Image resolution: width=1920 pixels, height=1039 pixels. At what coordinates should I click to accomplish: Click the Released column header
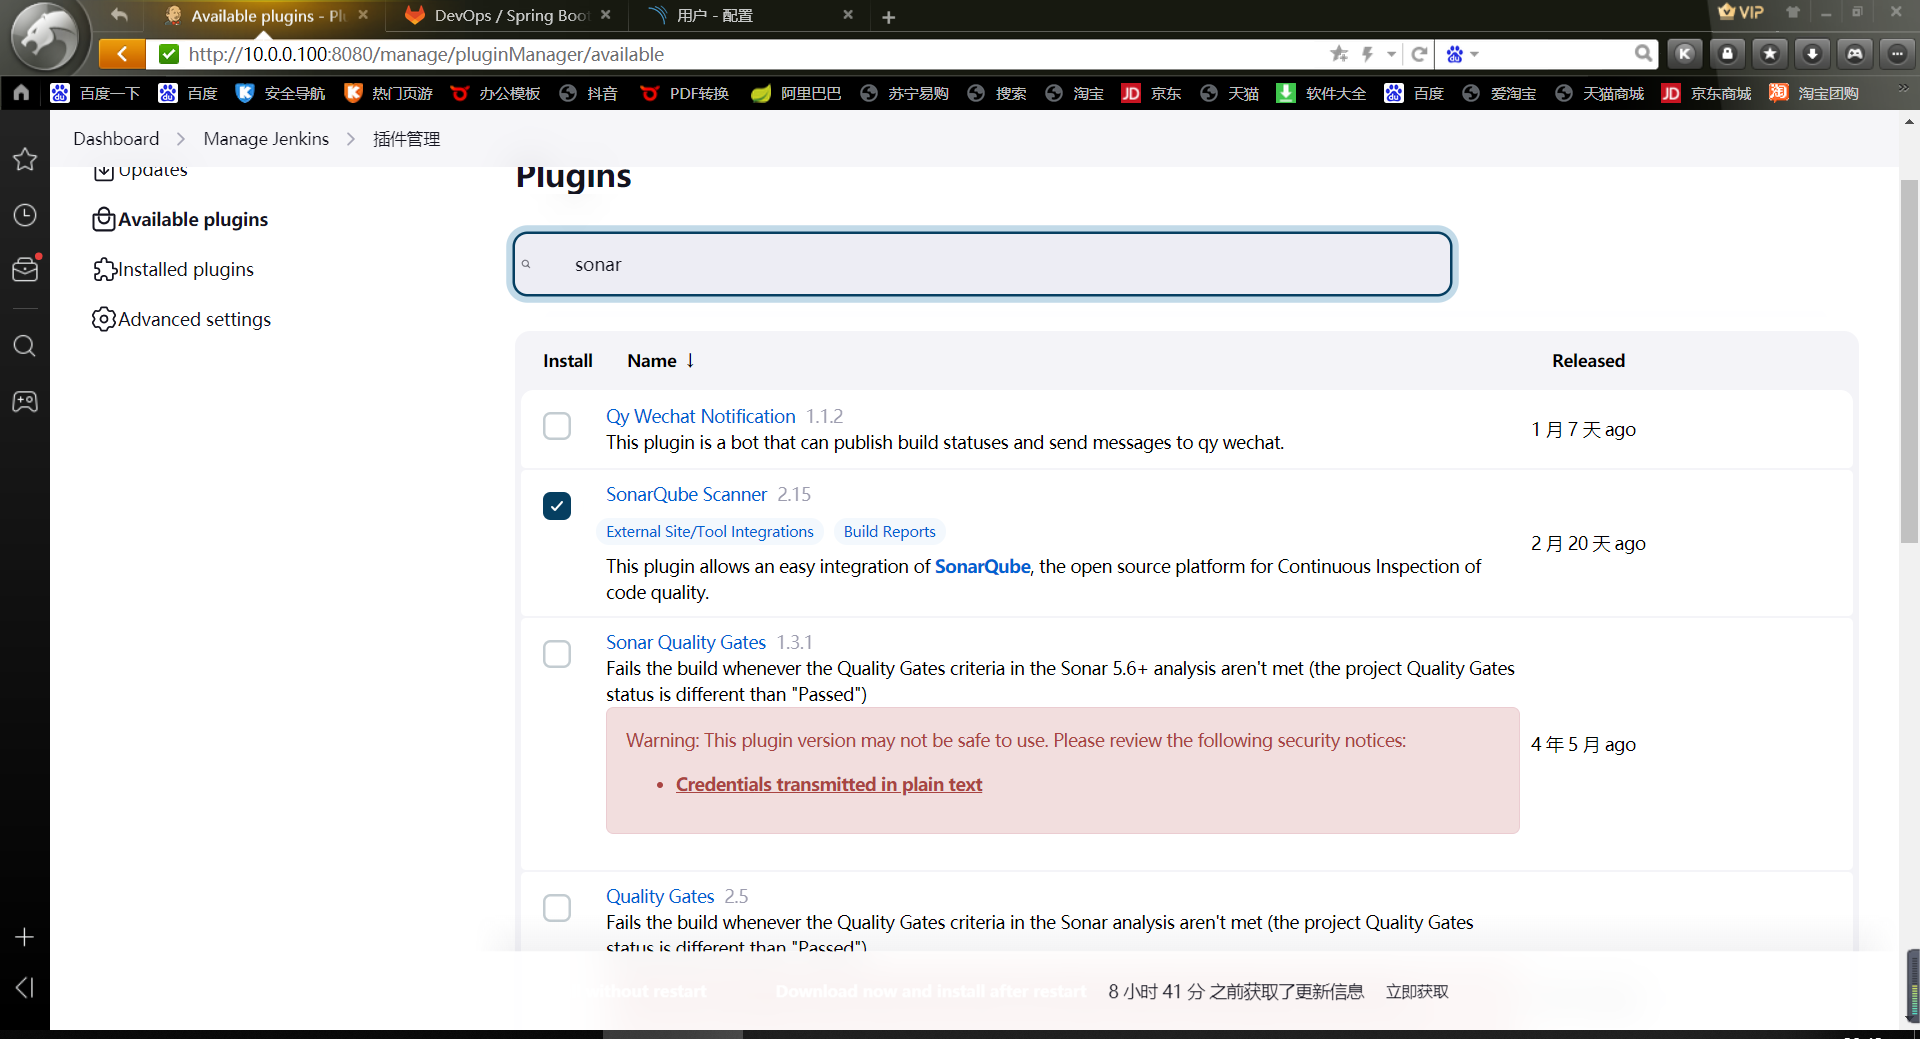[1588, 360]
